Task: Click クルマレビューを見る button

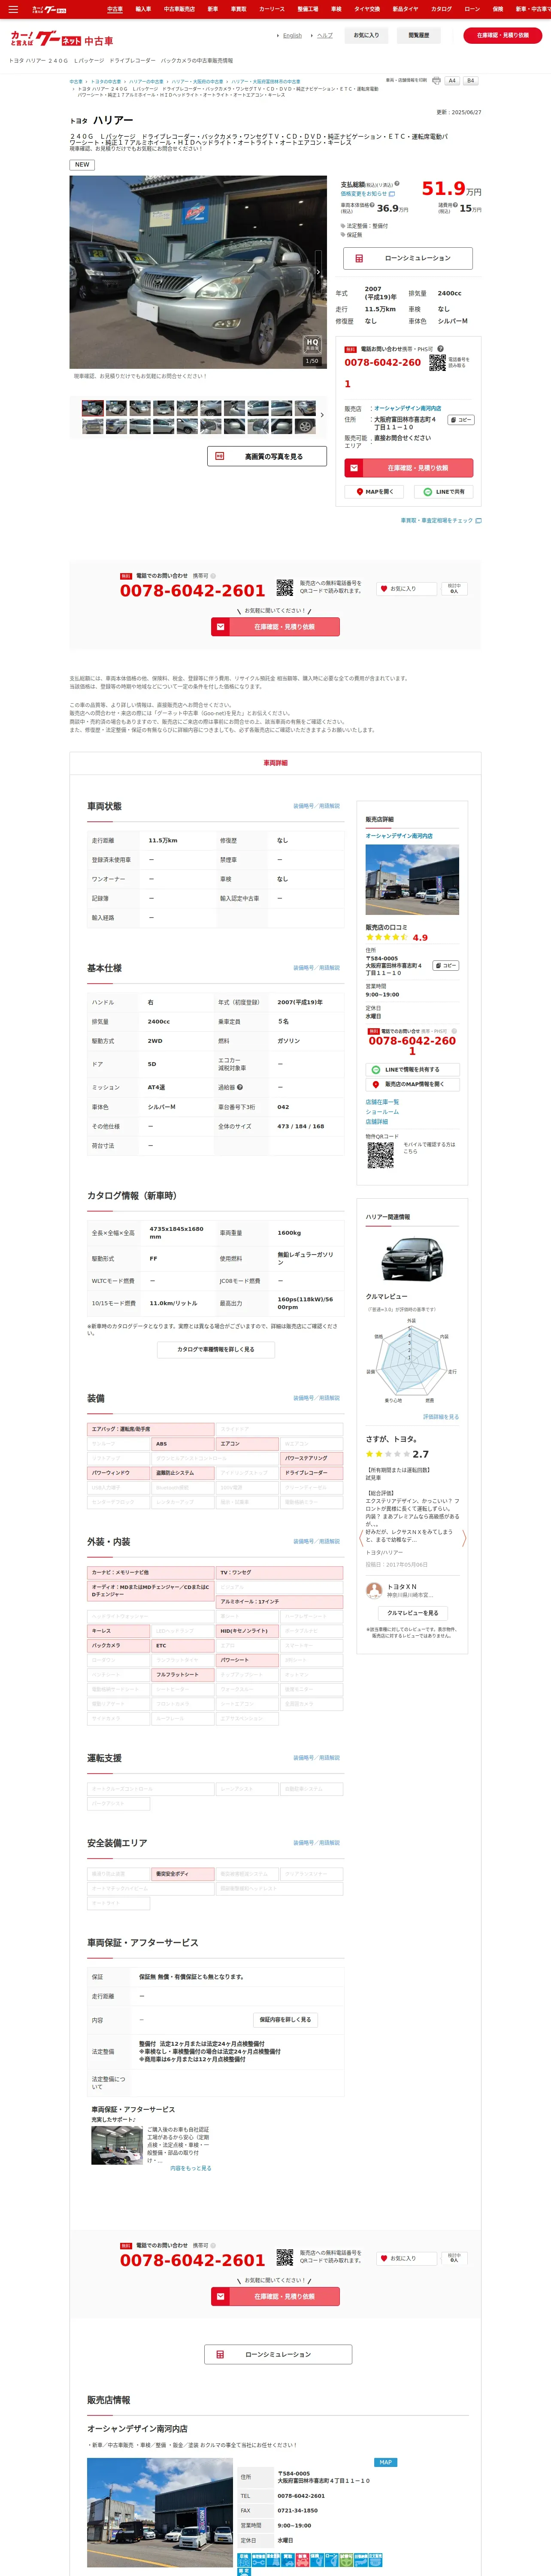Action: [x=412, y=1613]
